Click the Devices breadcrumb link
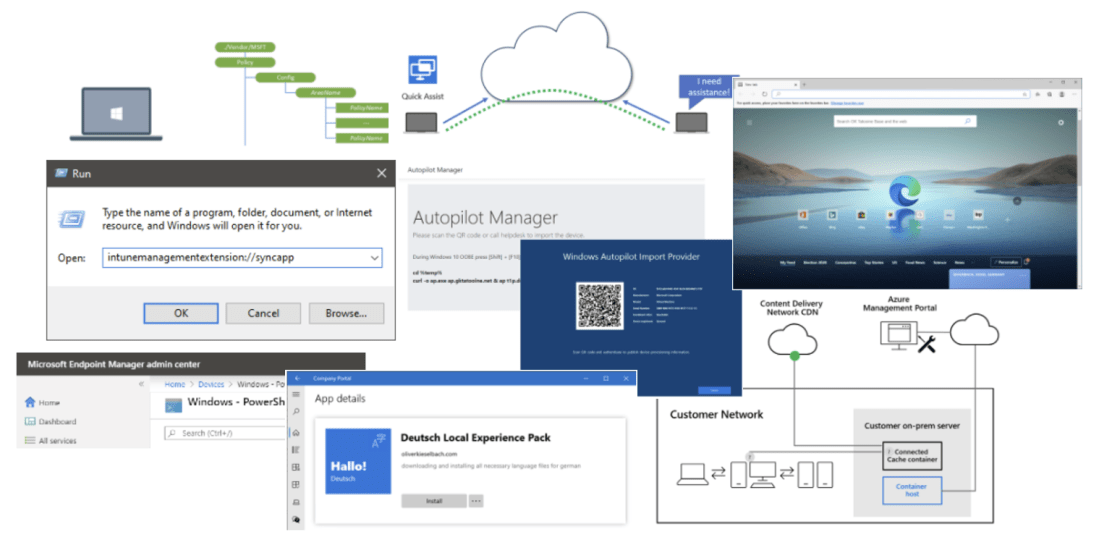 [210, 384]
